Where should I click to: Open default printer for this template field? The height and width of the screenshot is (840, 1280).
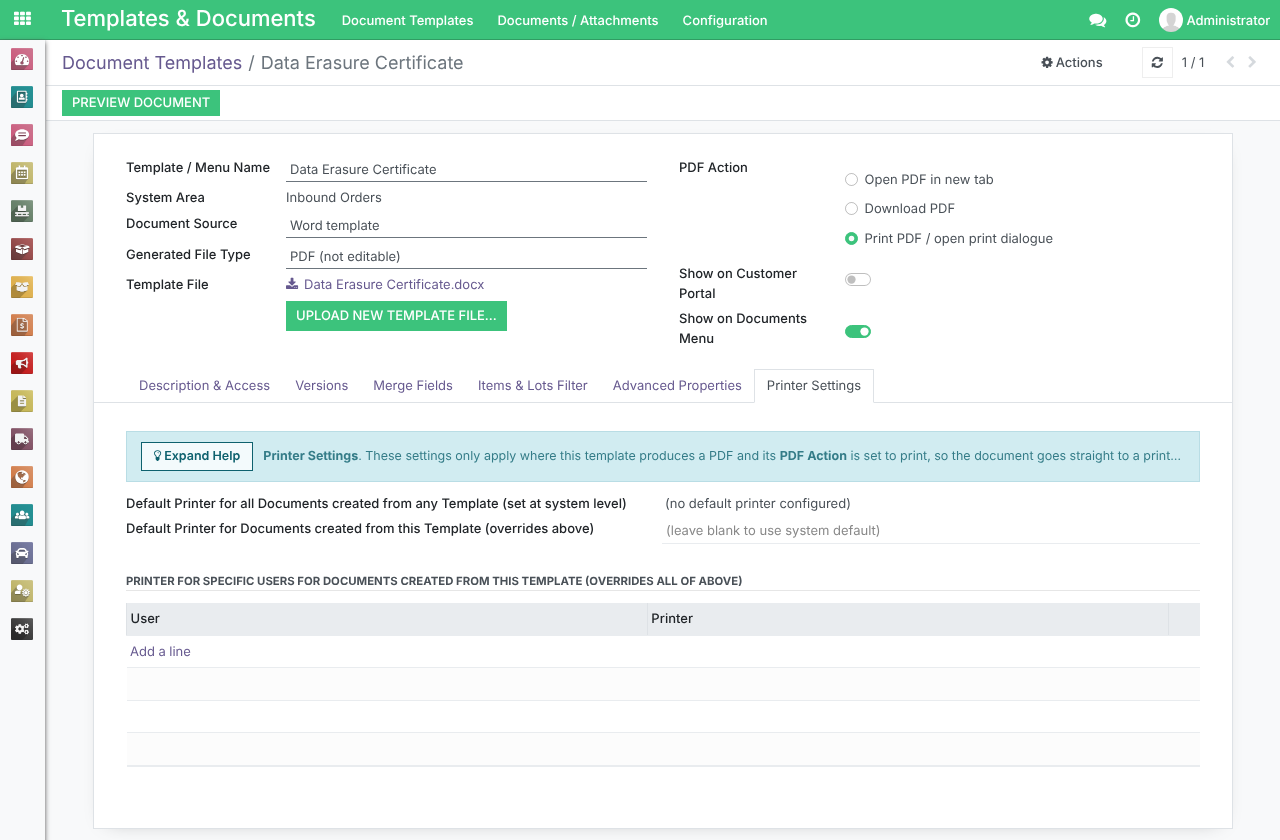click(931, 531)
